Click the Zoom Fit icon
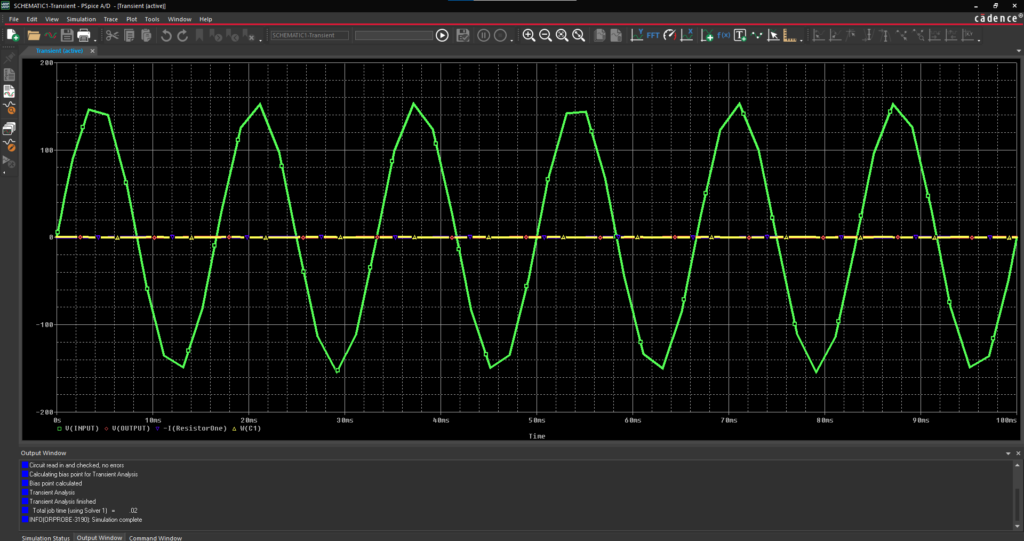The height and width of the screenshot is (541, 1024). pos(579,35)
